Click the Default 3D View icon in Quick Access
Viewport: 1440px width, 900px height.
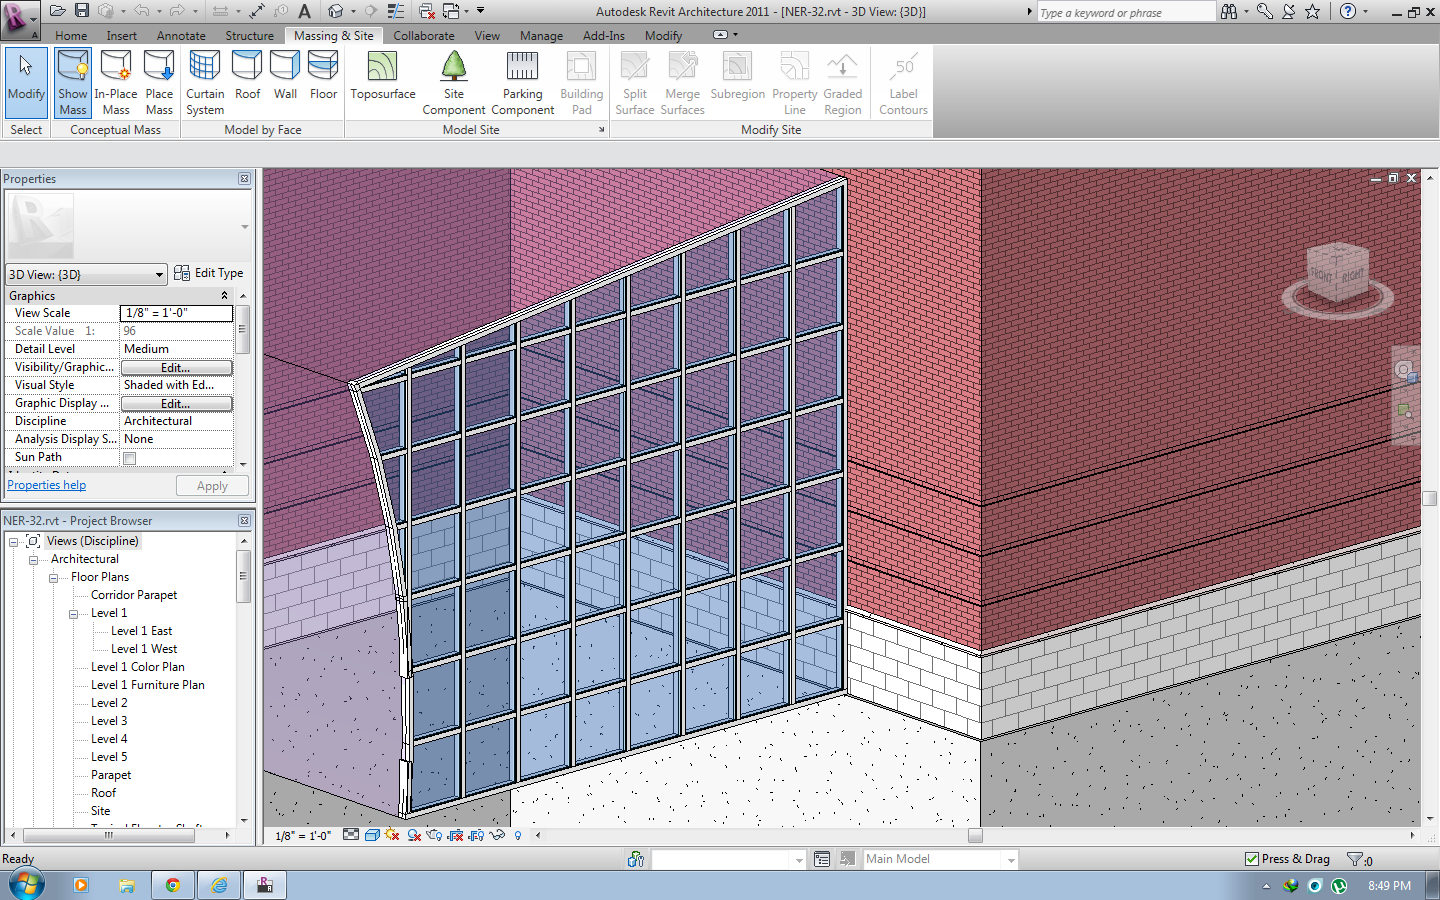coord(337,11)
